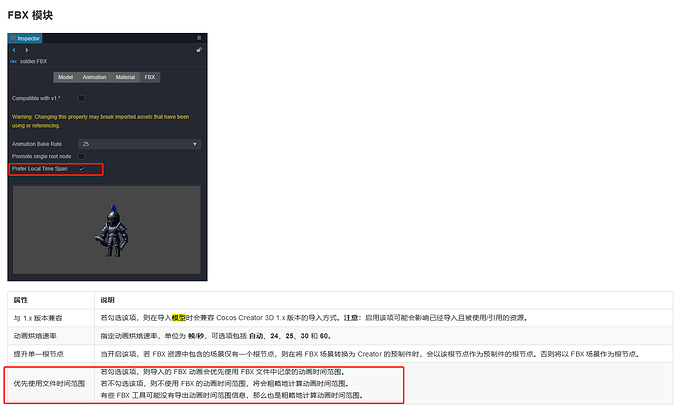Enable Compatible with v1.* checkbox
This screenshot has height=409, width=690.
coord(81,99)
